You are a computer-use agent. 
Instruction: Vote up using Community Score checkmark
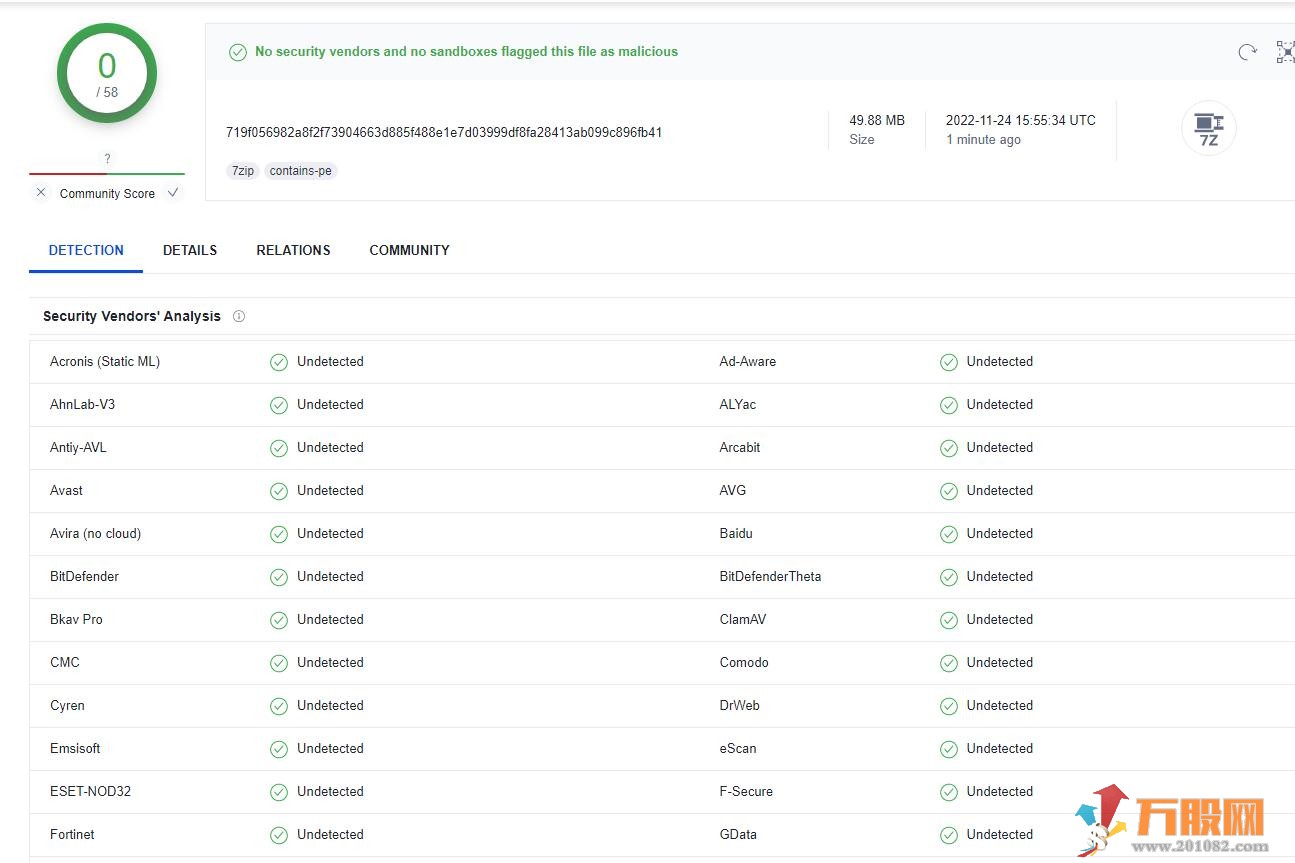point(173,192)
